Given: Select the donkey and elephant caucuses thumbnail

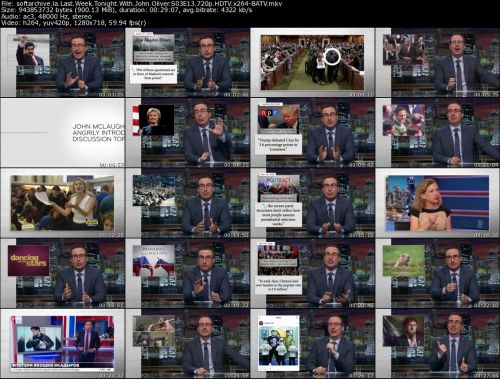Looking at the screenshot, I should tap(187, 273).
